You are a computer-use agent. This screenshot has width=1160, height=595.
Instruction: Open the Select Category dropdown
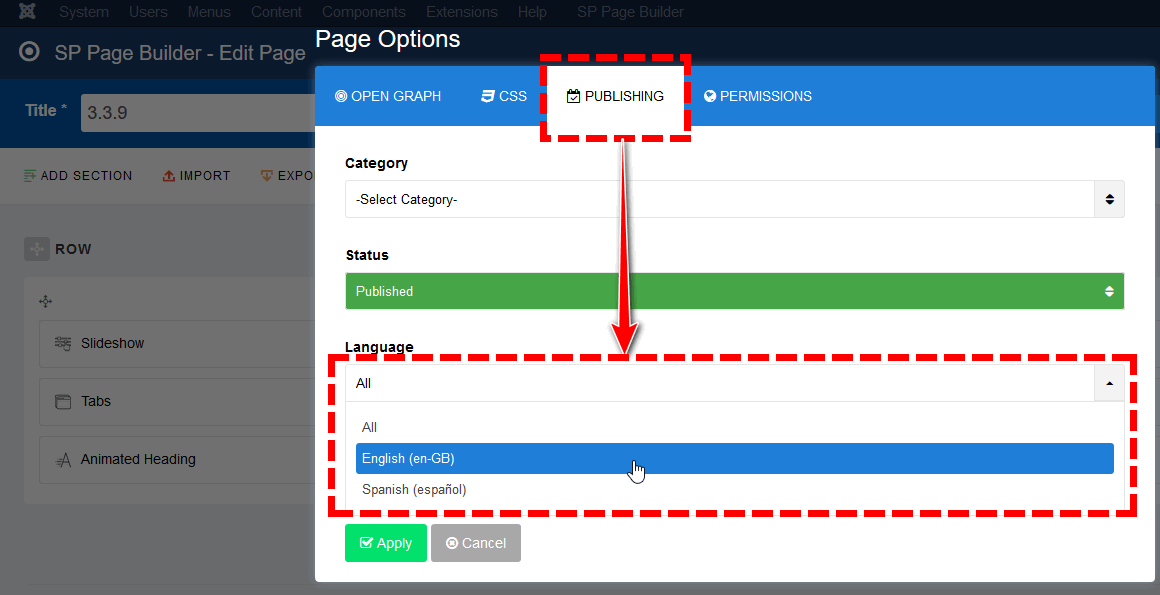click(x=735, y=199)
